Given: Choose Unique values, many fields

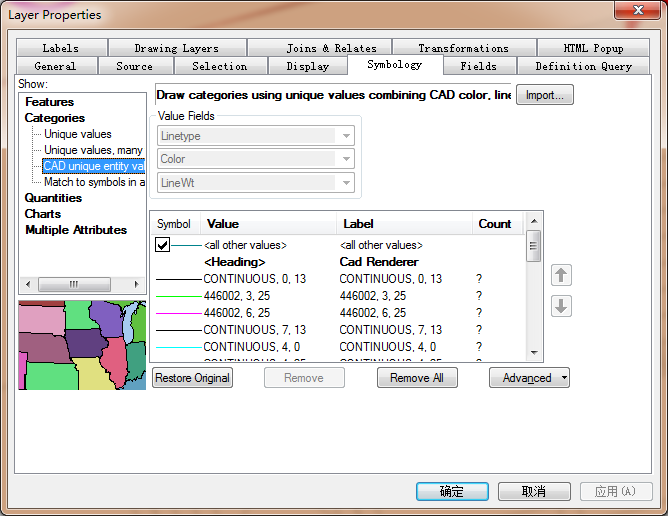Looking at the screenshot, I should (93, 150).
